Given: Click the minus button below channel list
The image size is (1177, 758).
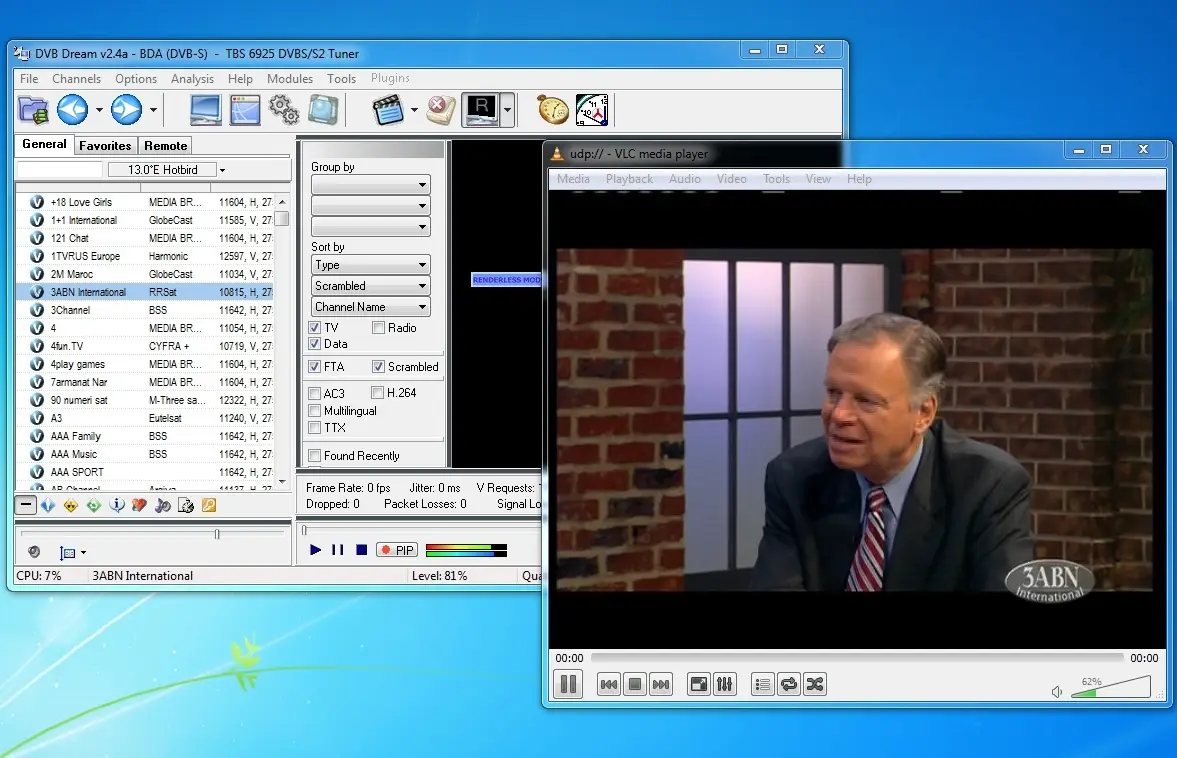Looking at the screenshot, I should [x=26, y=505].
